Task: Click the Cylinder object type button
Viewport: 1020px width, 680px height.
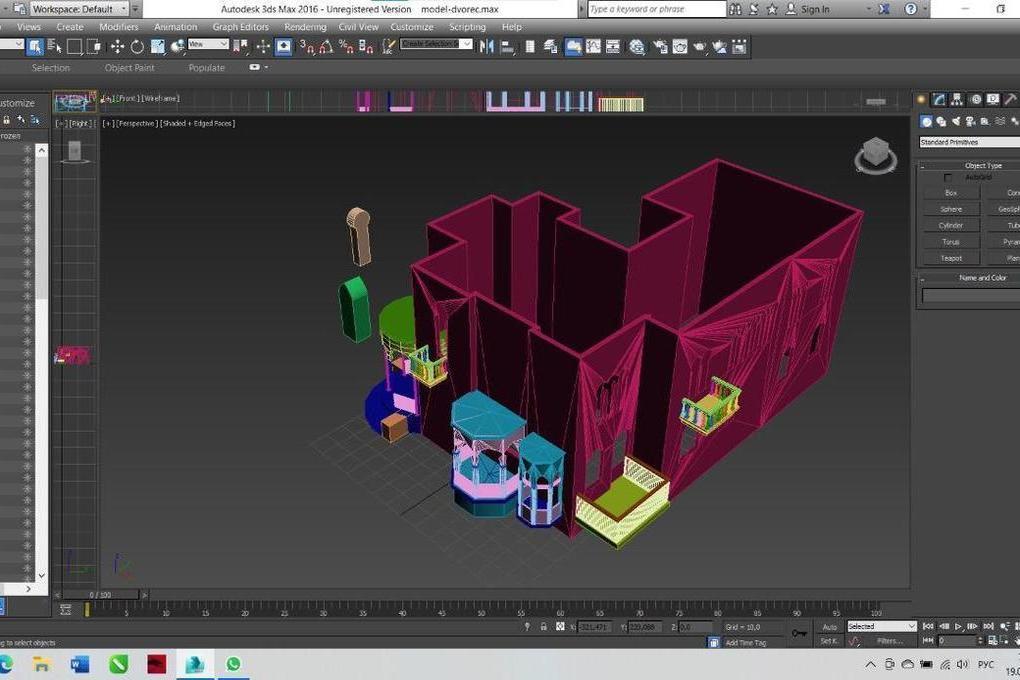Action: click(950, 225)
